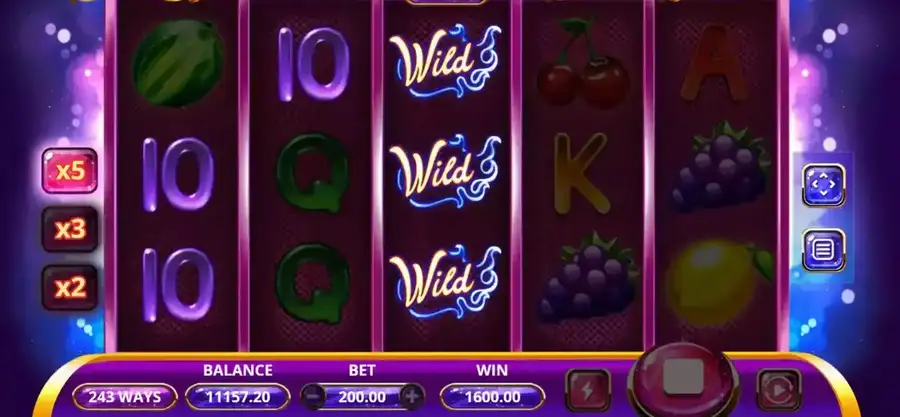Viewport: 900px width, 417px height.
Task: Decrease bet with minus button
Action: coord(313,396)
